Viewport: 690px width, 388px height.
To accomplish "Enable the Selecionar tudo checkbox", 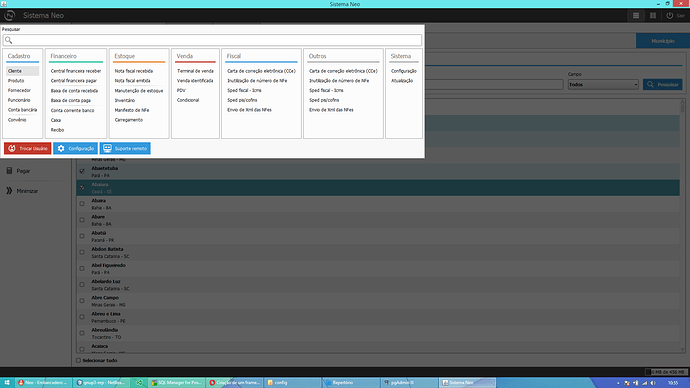I will (78, 360).
